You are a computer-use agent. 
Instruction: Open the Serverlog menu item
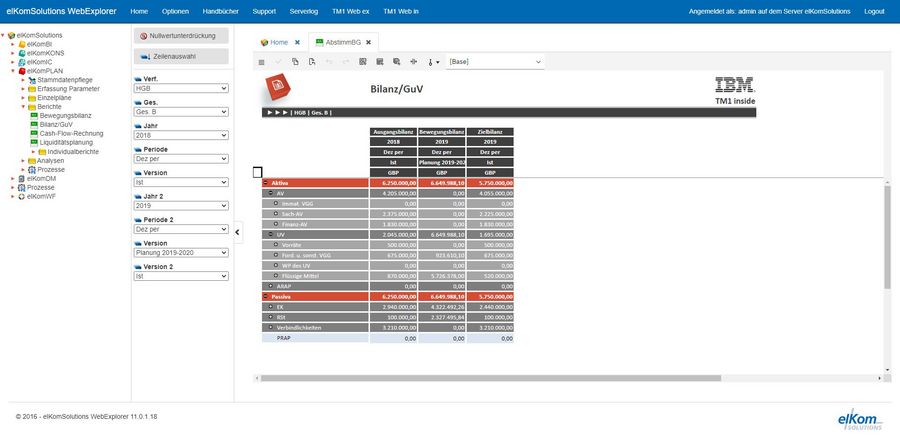click(x=304, y=11)
